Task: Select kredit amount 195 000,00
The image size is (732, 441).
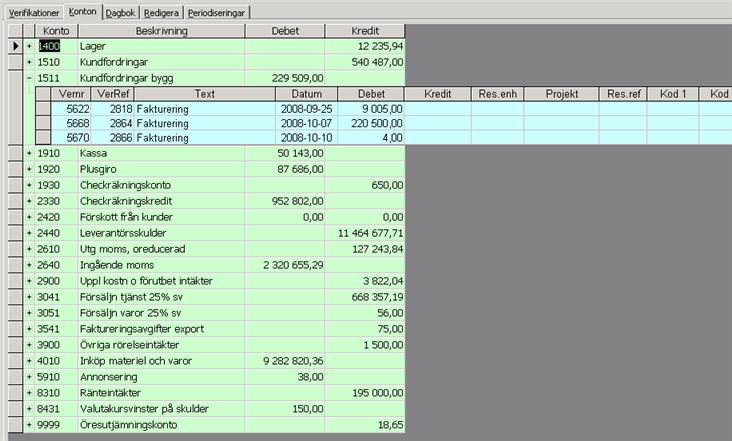Action: [x=365, y=392]
